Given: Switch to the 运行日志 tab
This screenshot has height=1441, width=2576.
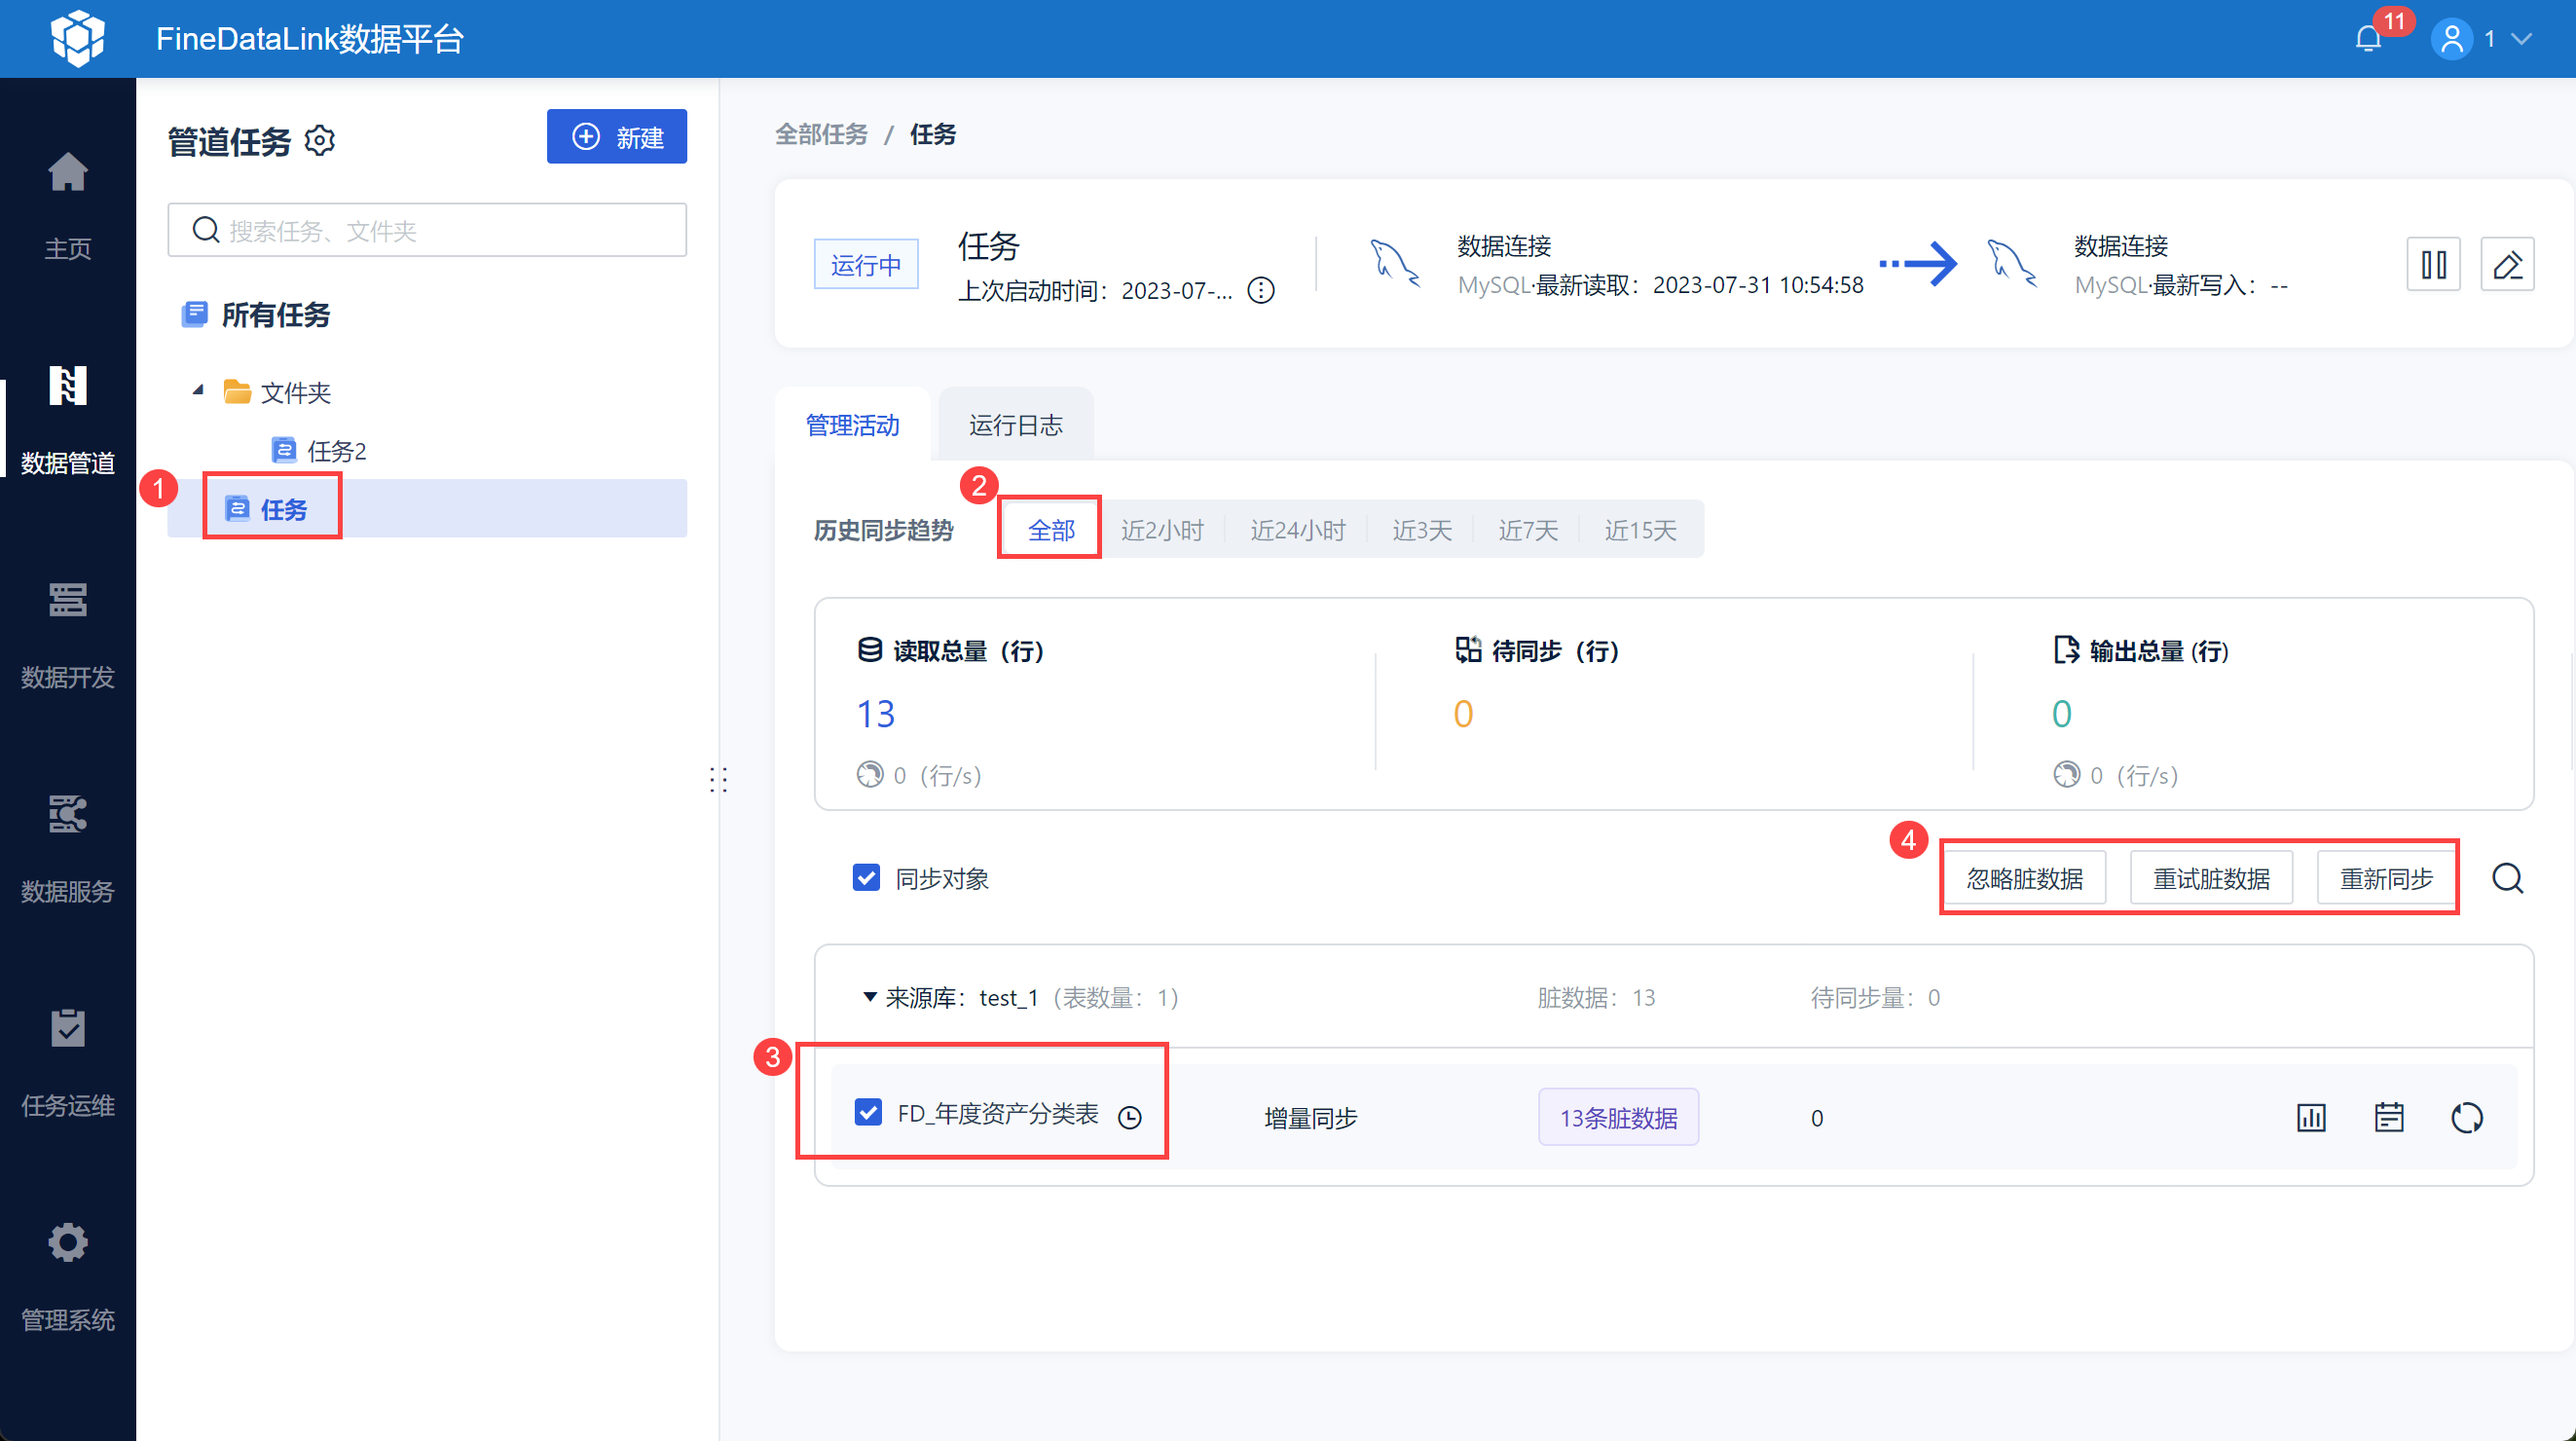Looking at the screenshot, I should point(1015,425).
